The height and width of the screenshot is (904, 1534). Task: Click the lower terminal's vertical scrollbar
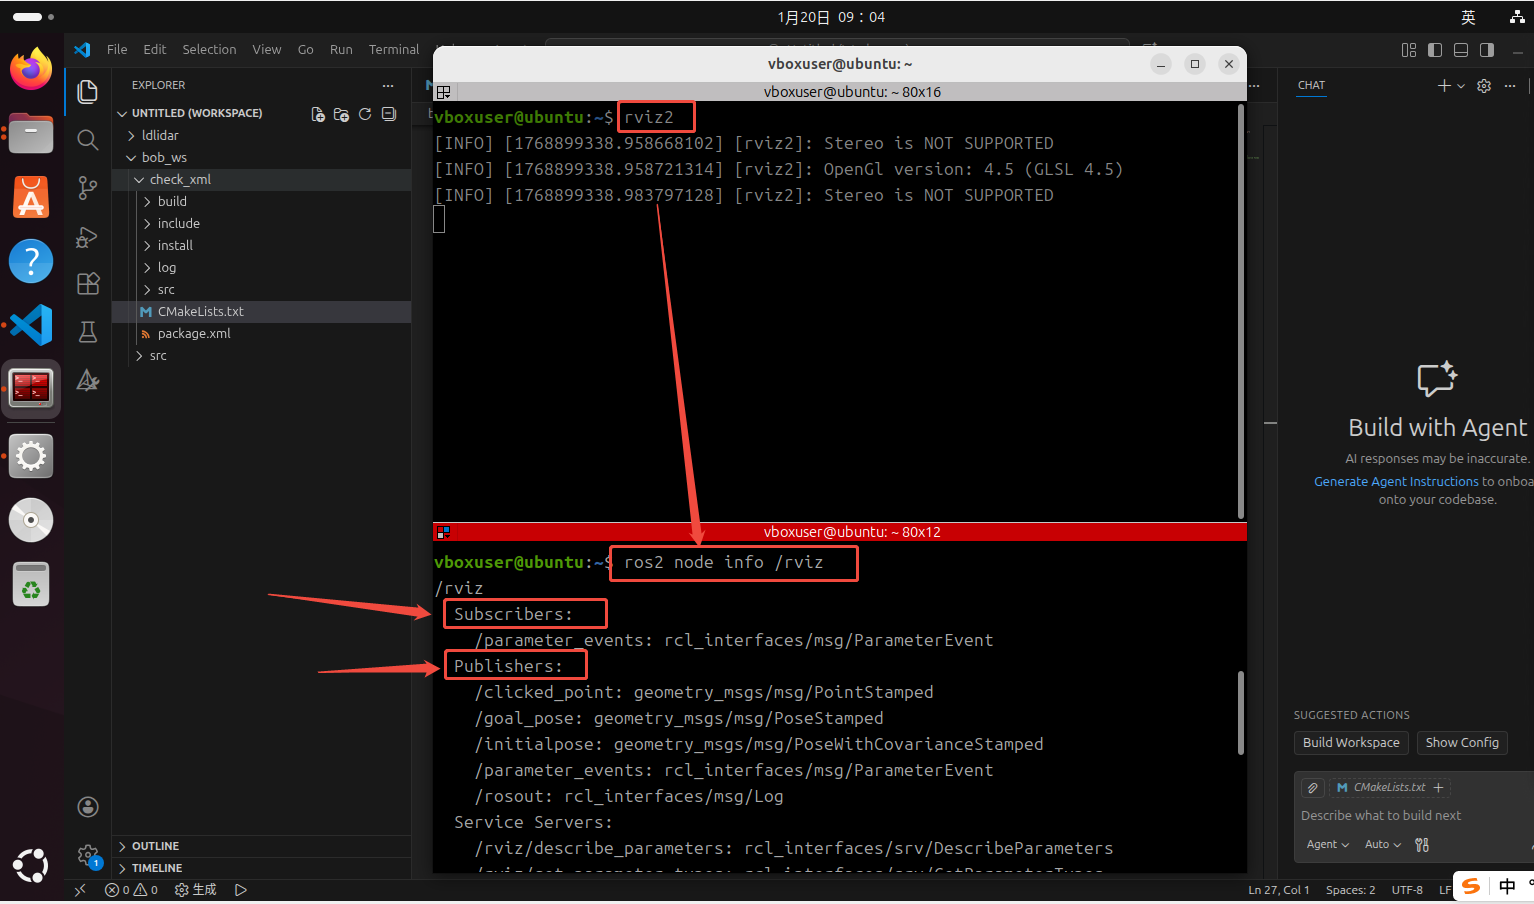[x=1241, y=712]
